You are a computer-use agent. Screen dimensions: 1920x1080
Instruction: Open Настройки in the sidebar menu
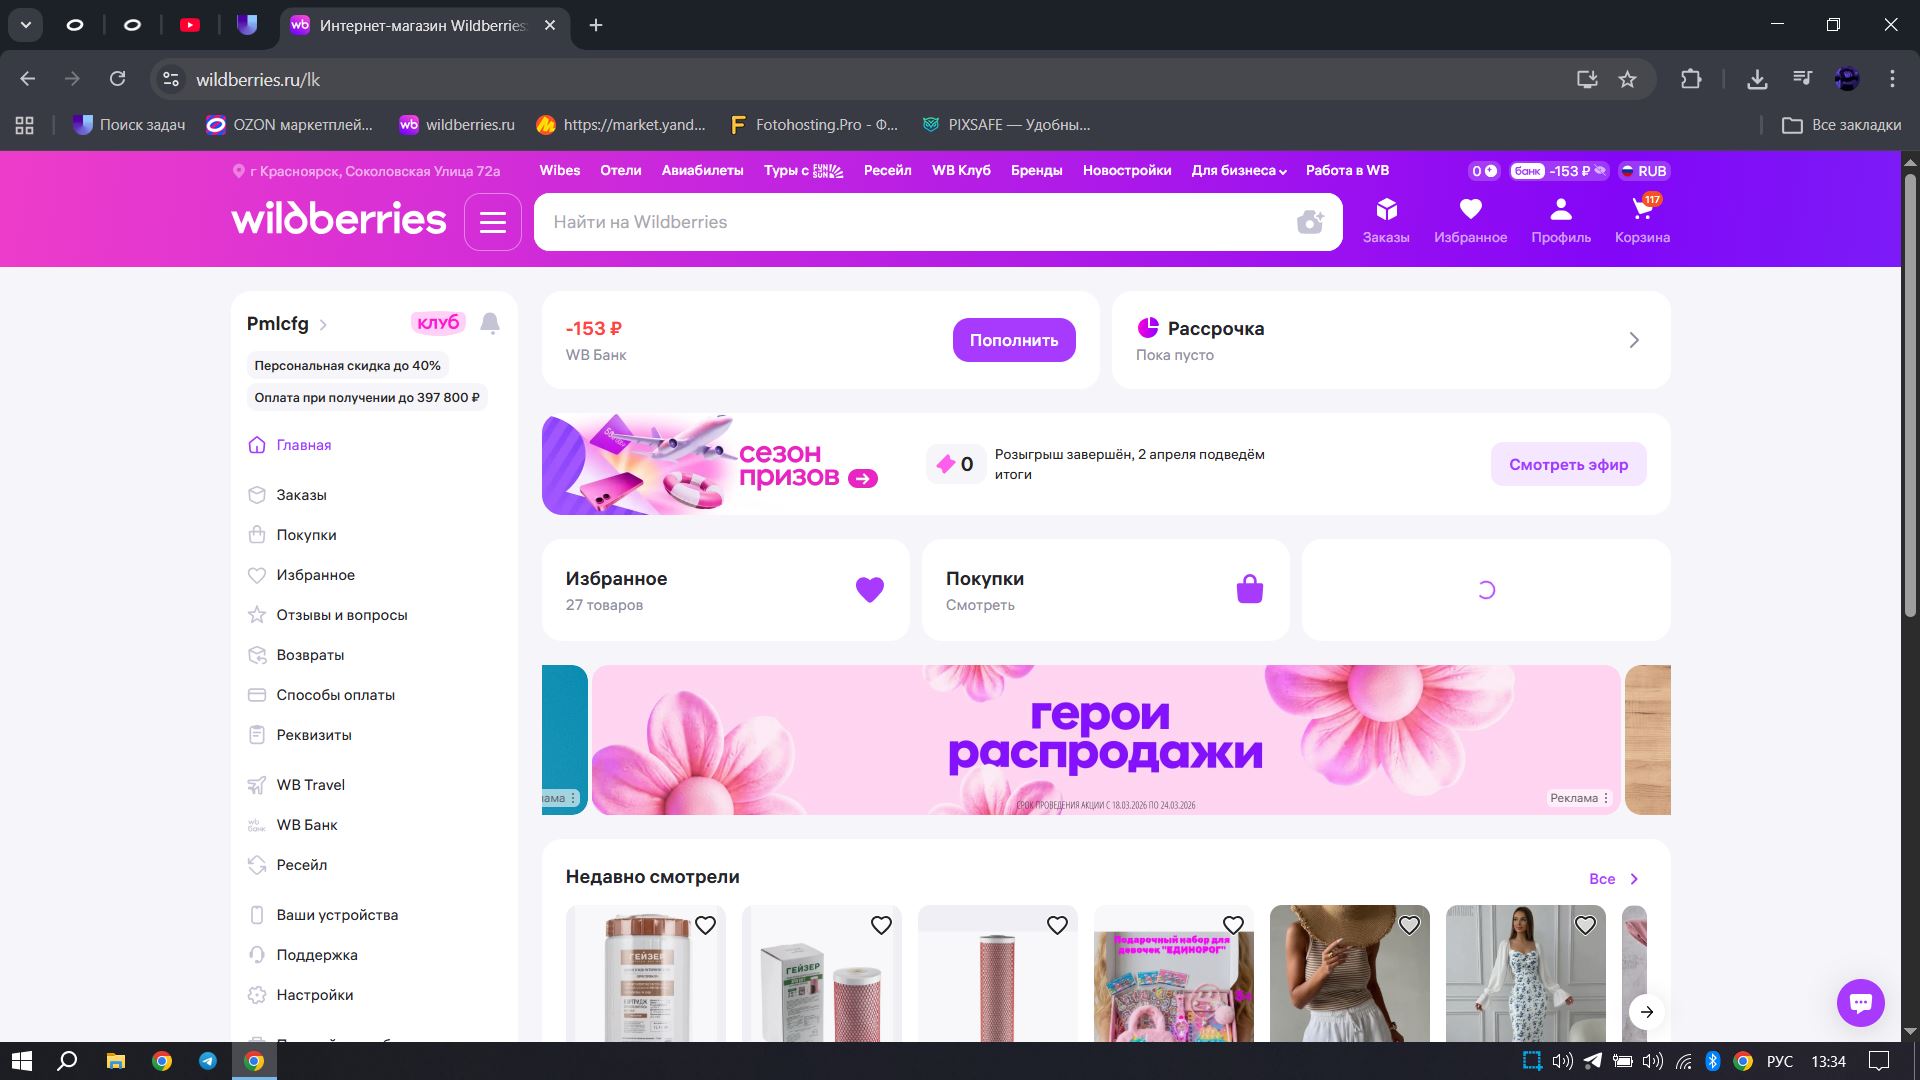[x=314, y=995]
